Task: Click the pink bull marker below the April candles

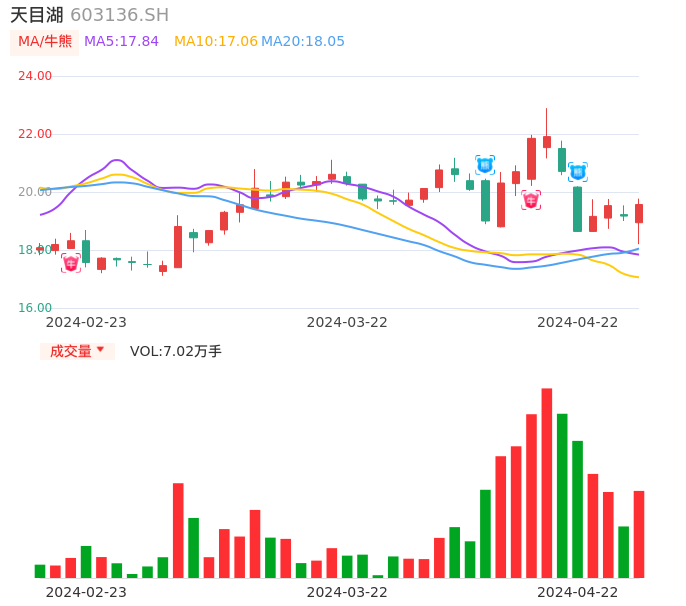Action: (531, 200)
